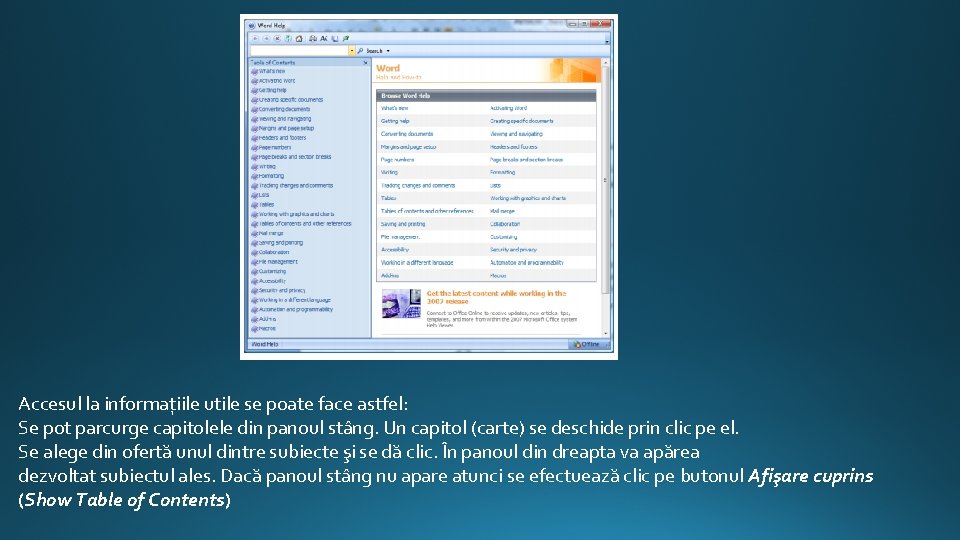The width and height of the screenshot is (960, 540).
Task: Open What's new chapter in Table of Contents
Action: tap(268, 71)
